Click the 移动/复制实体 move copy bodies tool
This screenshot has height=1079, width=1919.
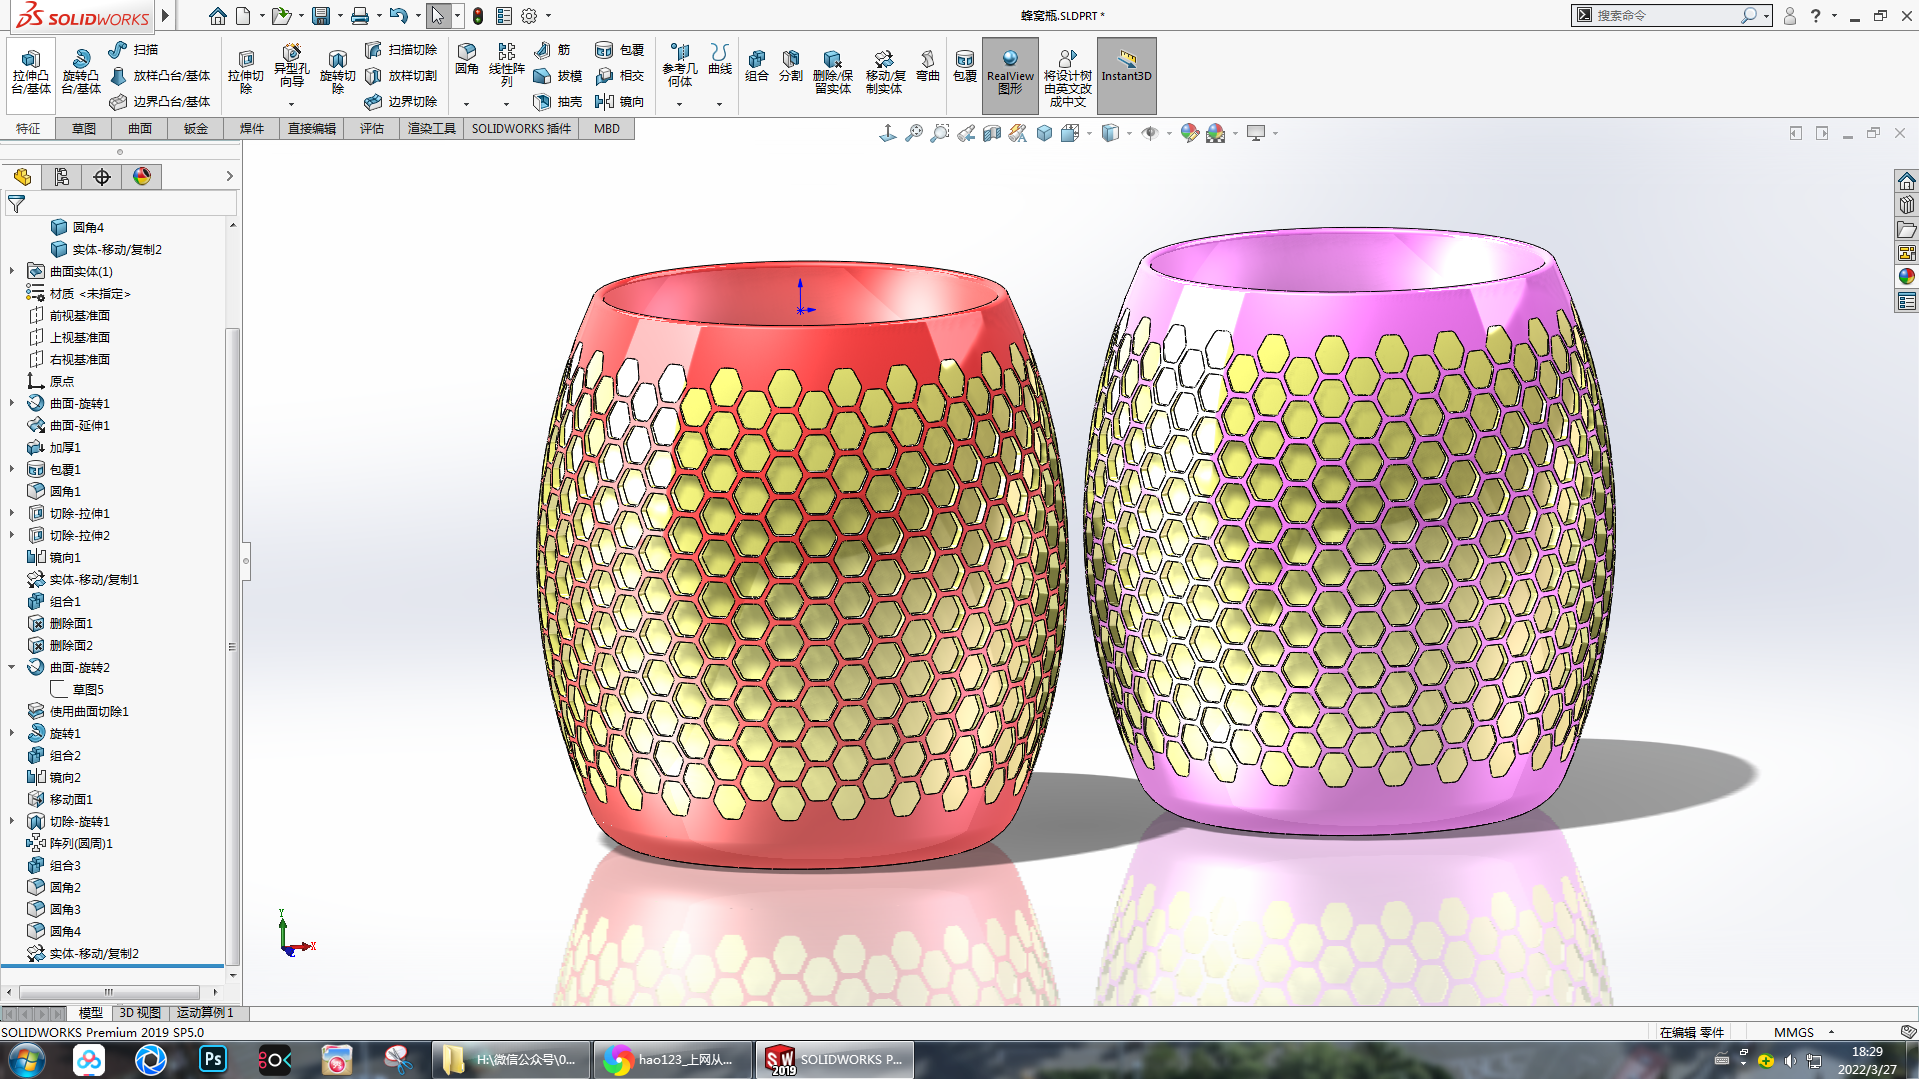pos(885,71)
